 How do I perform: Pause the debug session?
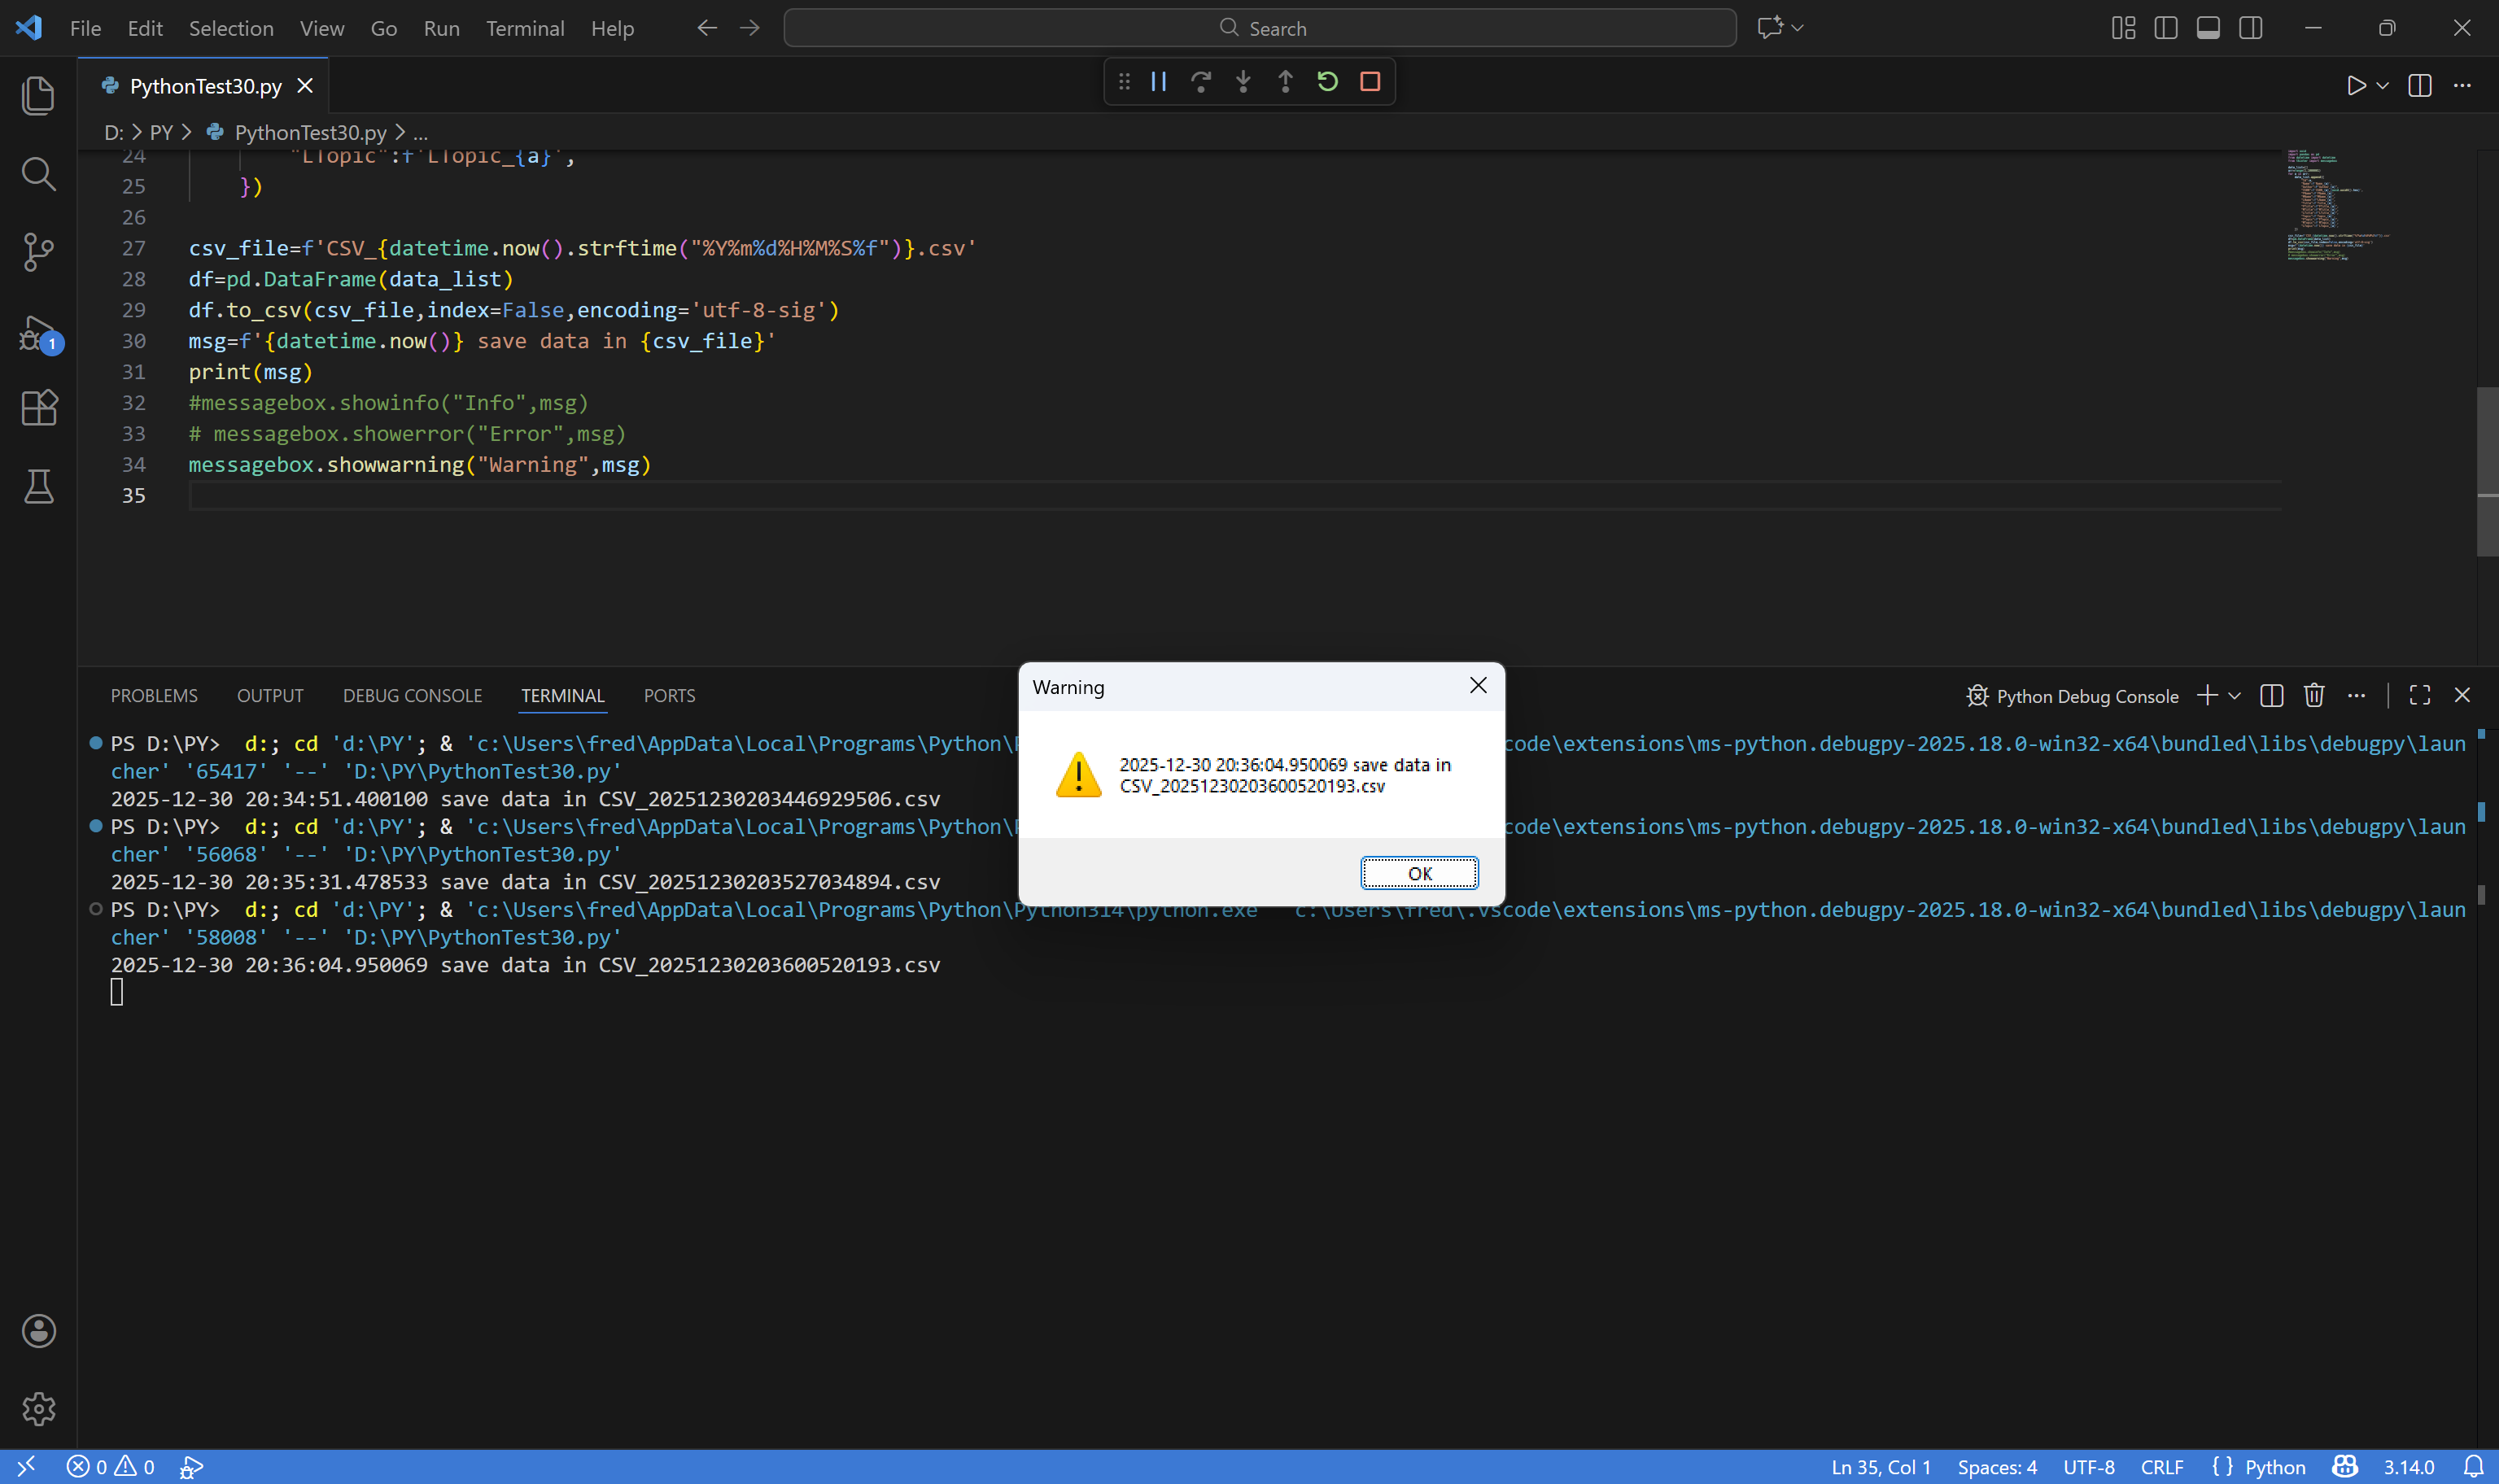pos(1159,82)
